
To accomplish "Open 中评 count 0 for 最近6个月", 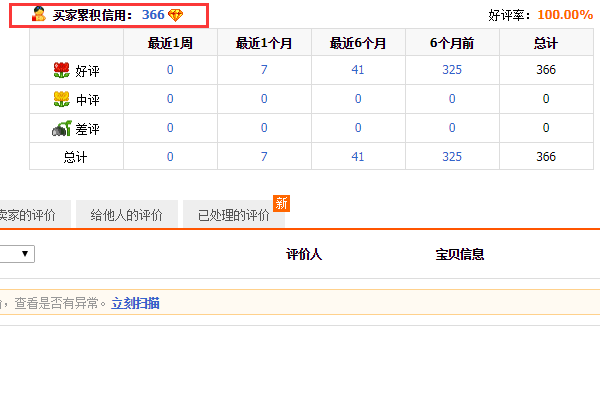I will tap(358, 99).
